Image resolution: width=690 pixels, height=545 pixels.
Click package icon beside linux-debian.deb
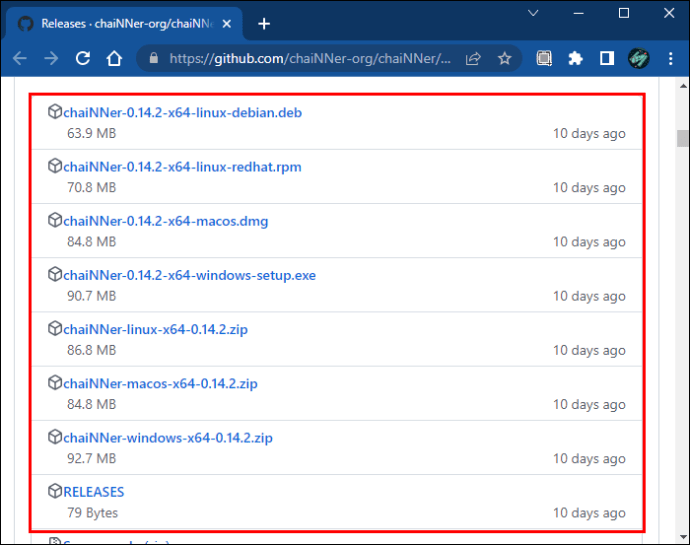click(x=55, y=112)
